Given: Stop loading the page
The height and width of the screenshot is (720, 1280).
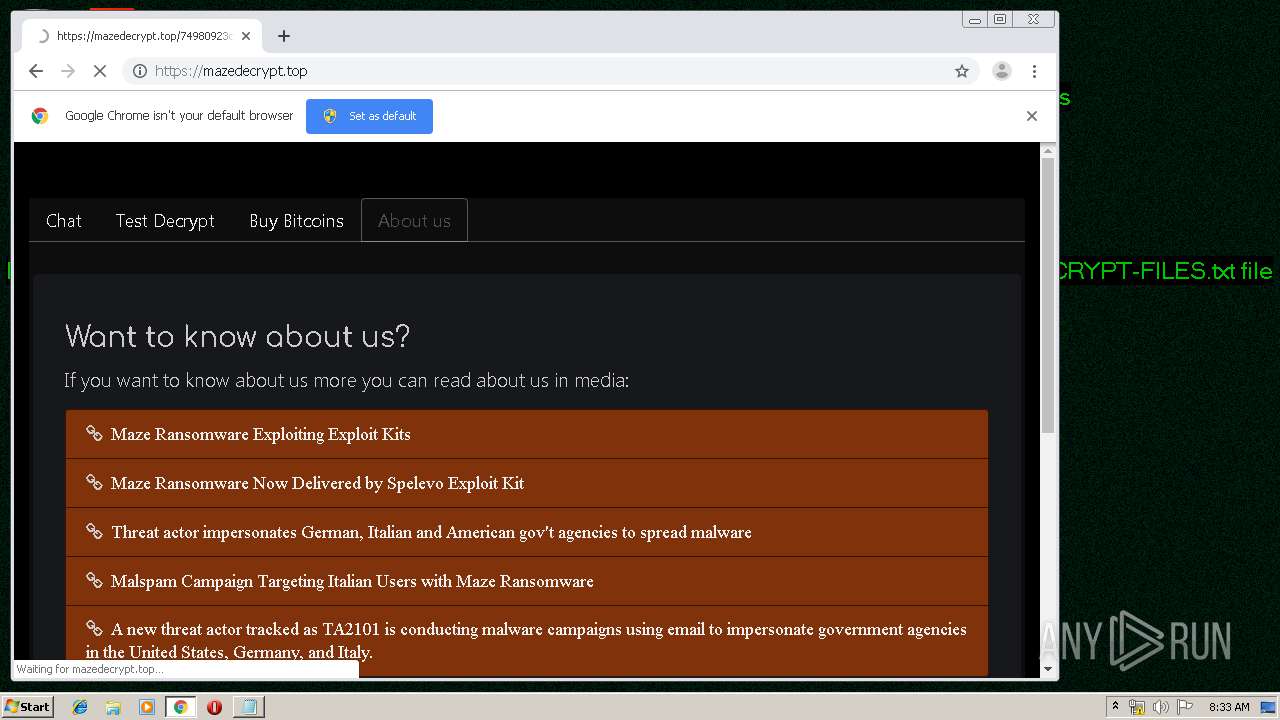Looking at the screenshot, I should pos(100,71).
